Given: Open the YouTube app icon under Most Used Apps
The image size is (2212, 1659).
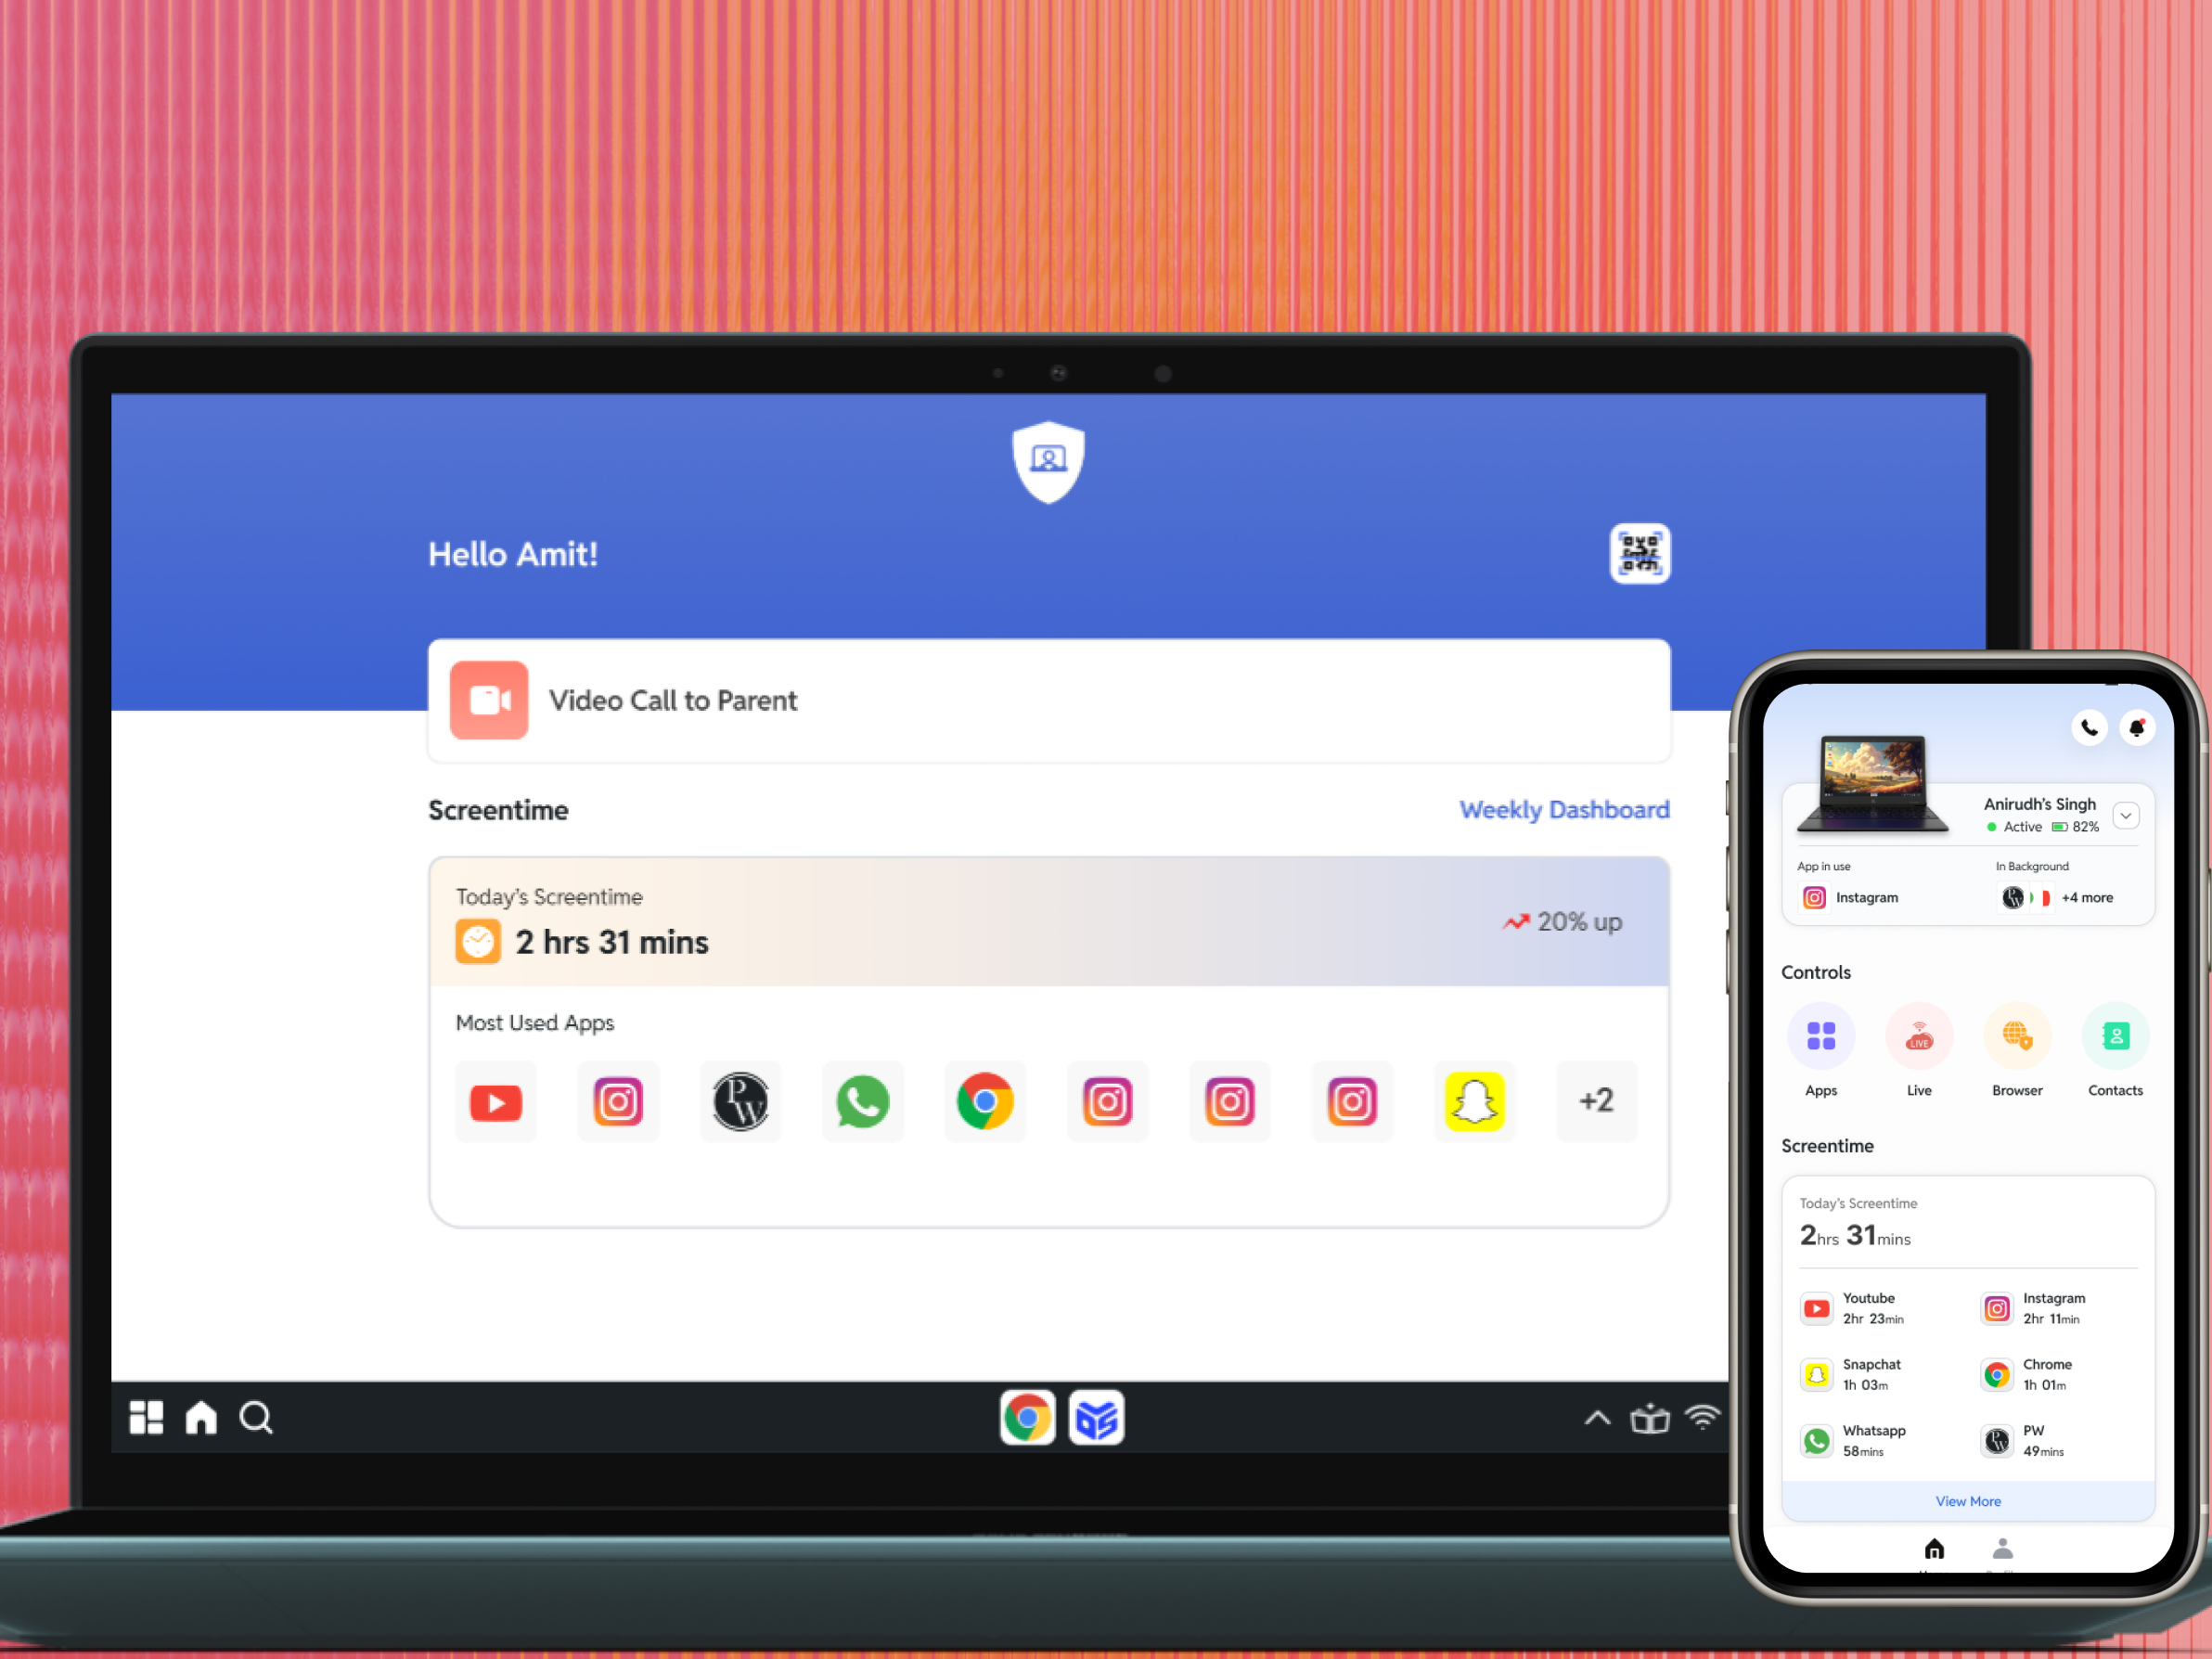Looking at the screenshot, I should click(495, 1101).
